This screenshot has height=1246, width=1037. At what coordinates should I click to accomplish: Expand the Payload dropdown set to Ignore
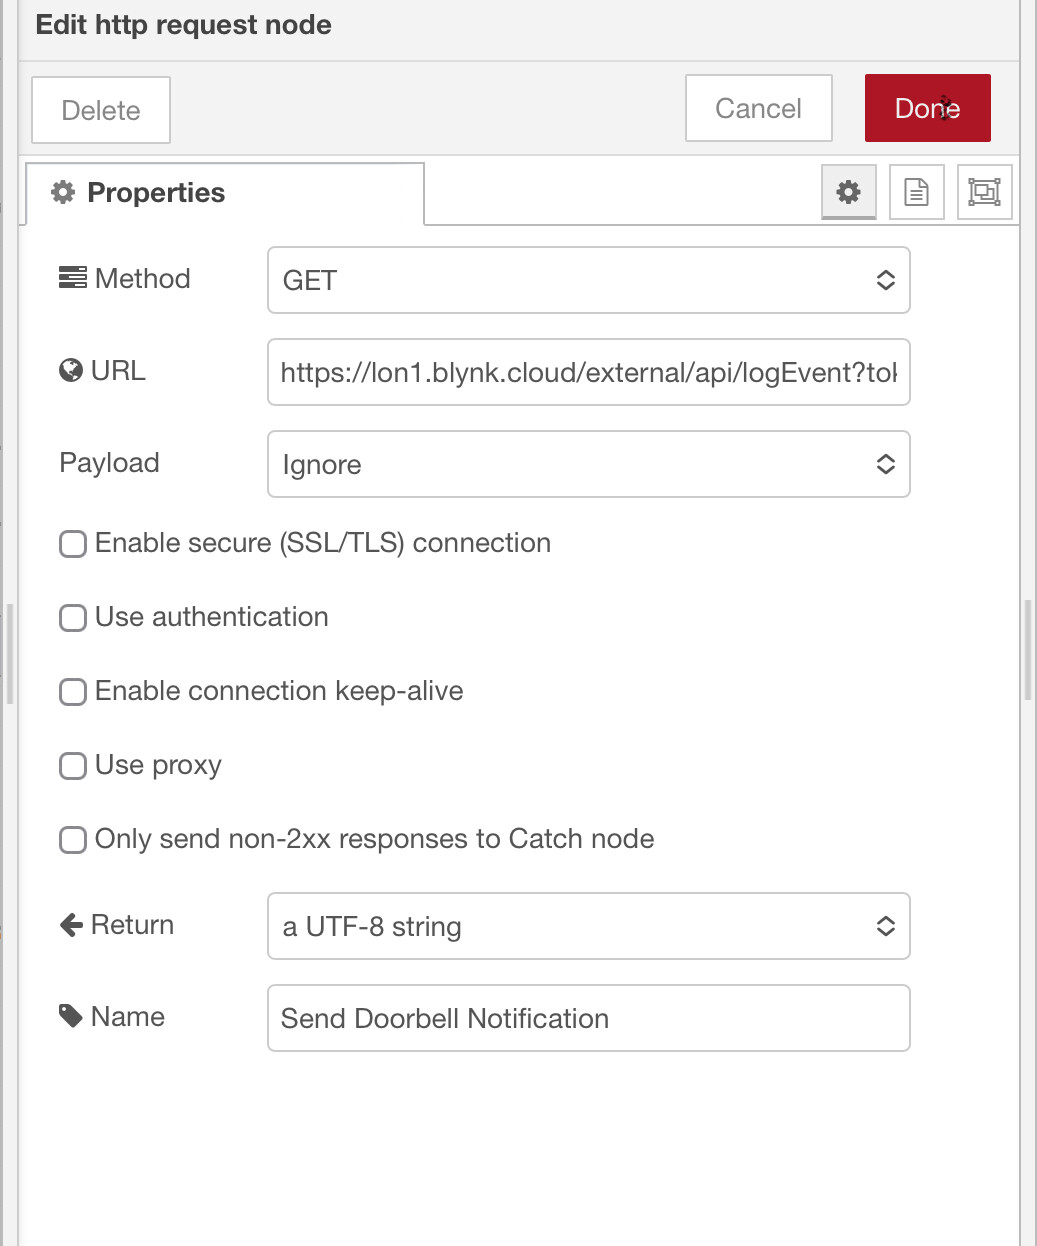588,464
